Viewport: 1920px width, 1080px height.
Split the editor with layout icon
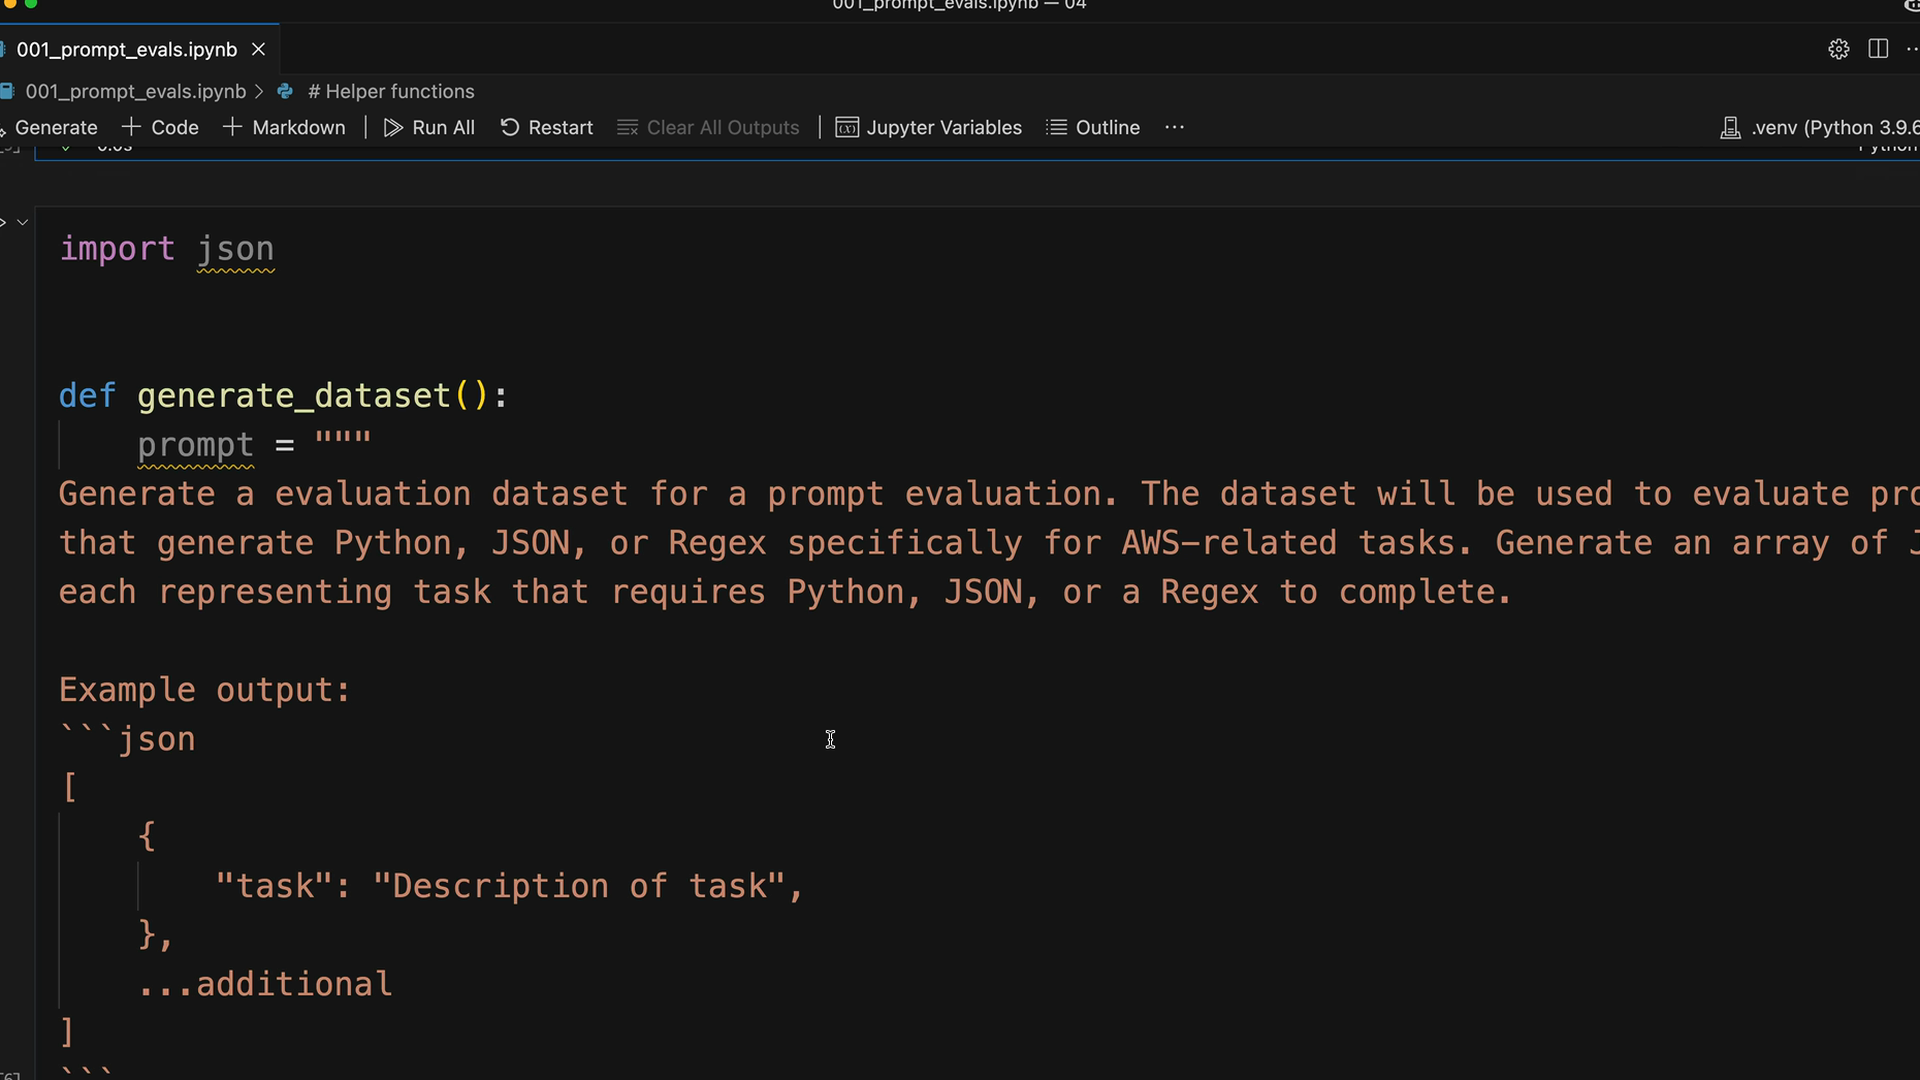point(1878,49)
